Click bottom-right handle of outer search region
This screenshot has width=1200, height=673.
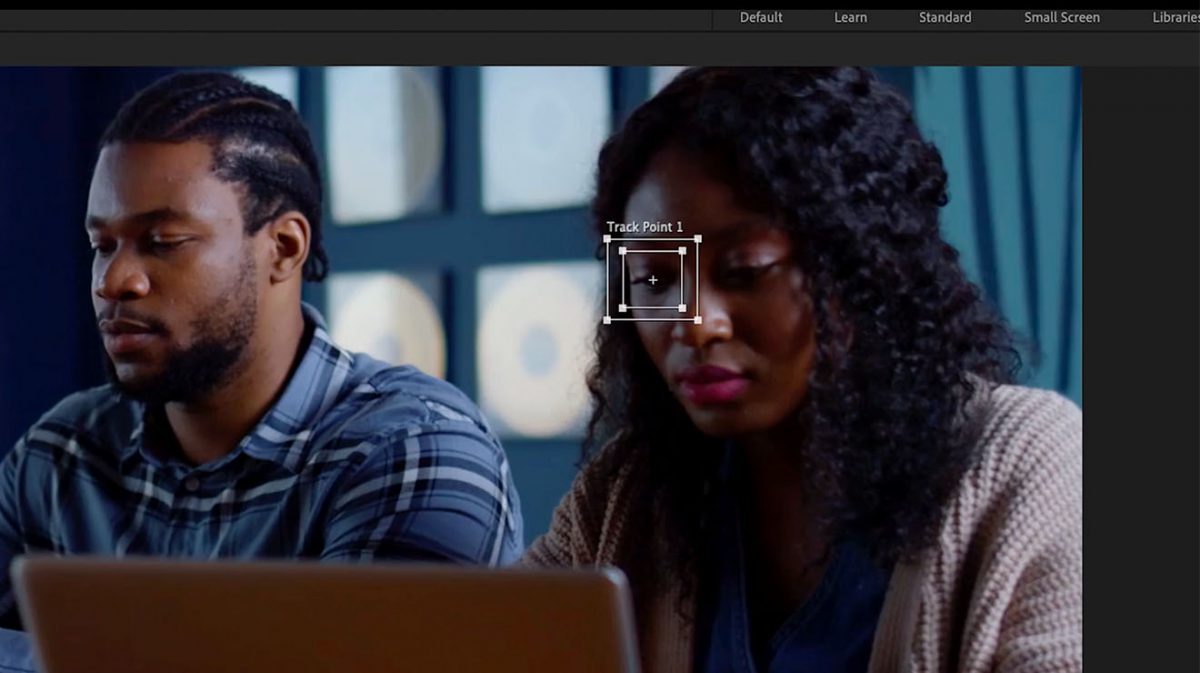pyautogui.click(x=697, y=320)
